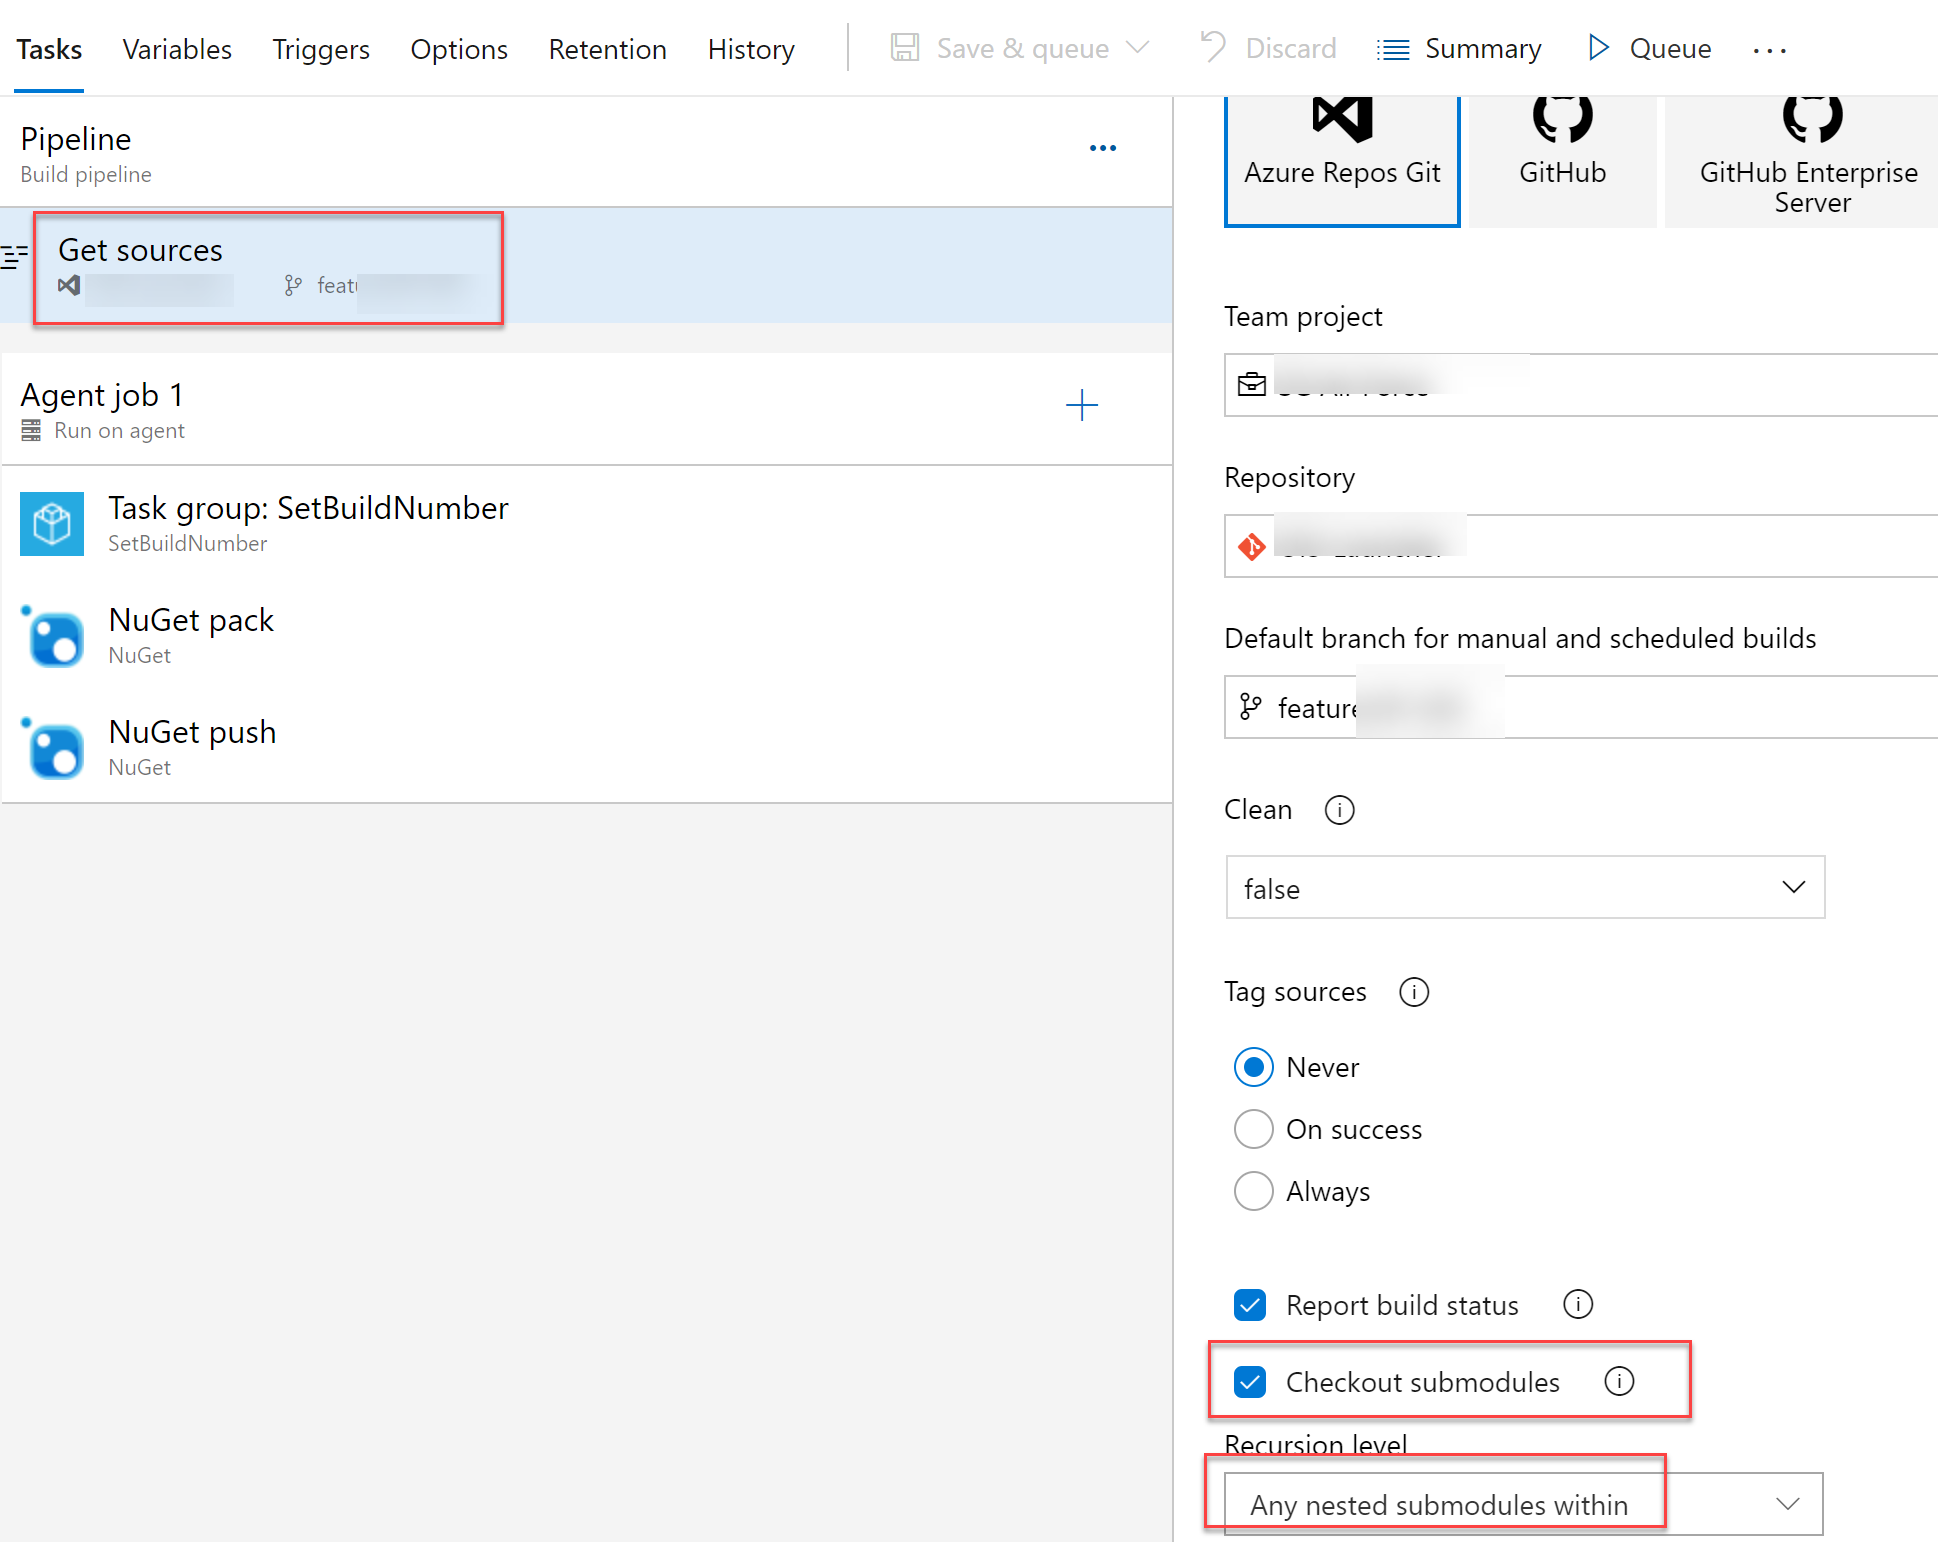Select On success radio button
This screenshot has height=1542, width=1938.
[1253, 1129]
